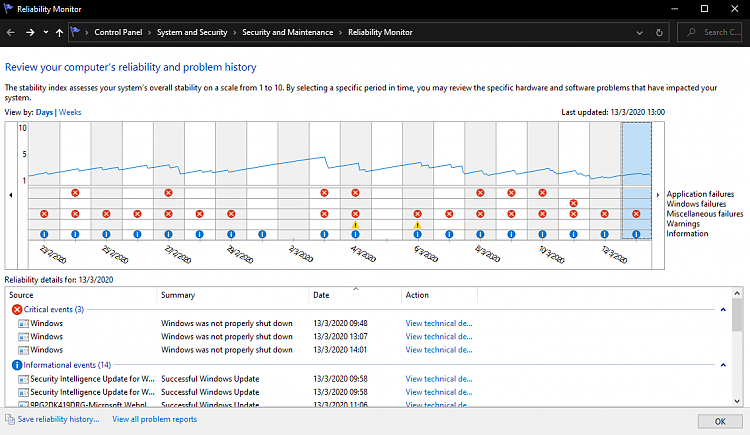Viewport: 750px width, 435px height.
Task: Click warning triangle icon on 4/3/2020
Action: click(355, 224)
